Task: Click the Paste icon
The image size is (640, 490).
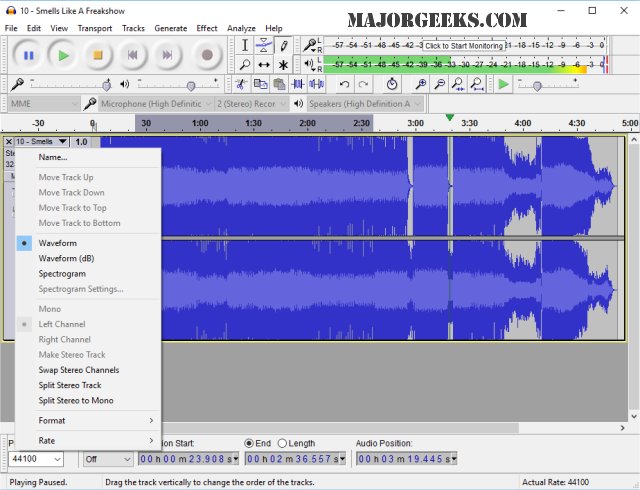Action: (279, 85)
